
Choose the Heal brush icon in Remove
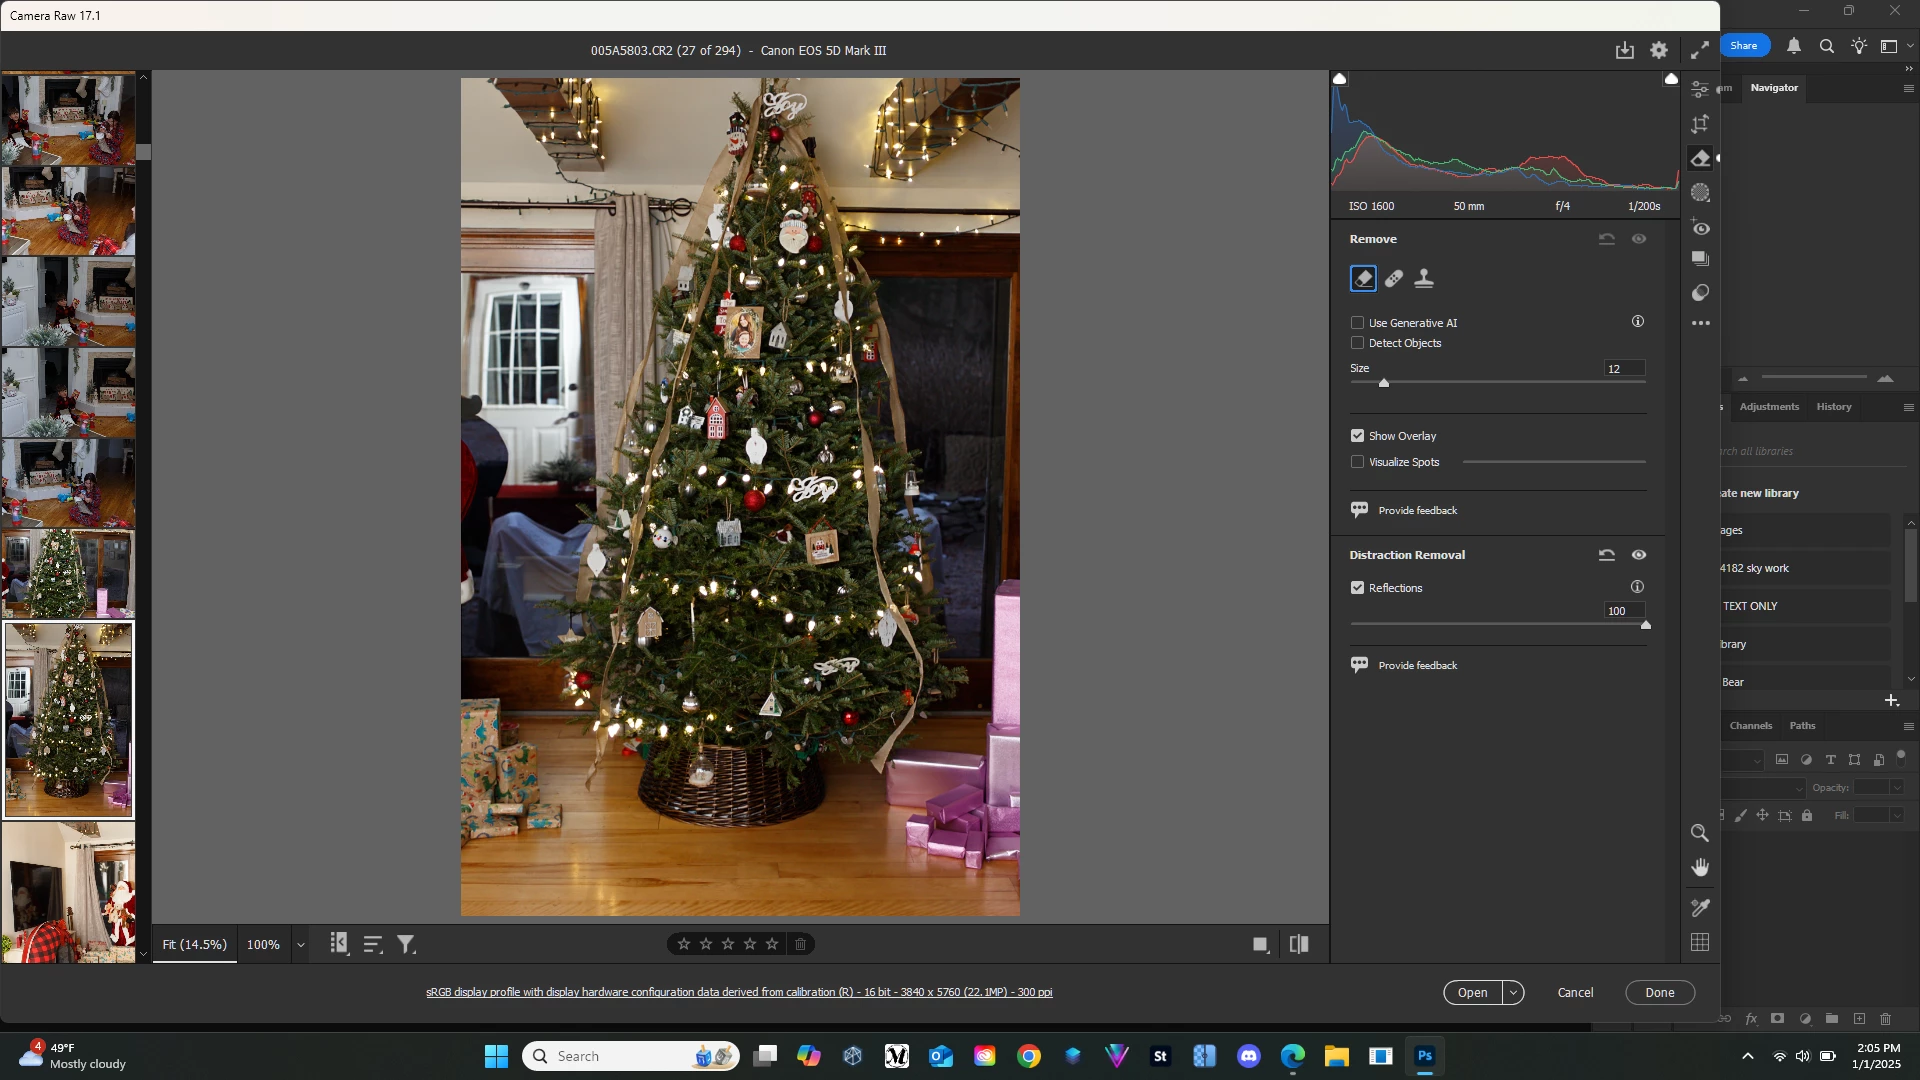tap(1394, 279)
